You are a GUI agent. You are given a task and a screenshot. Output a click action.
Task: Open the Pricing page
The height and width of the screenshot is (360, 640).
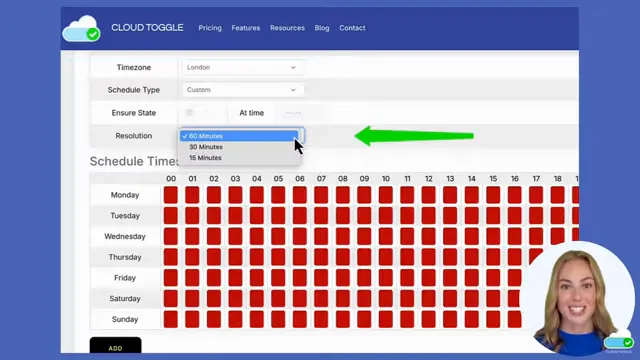pos(210,28)
